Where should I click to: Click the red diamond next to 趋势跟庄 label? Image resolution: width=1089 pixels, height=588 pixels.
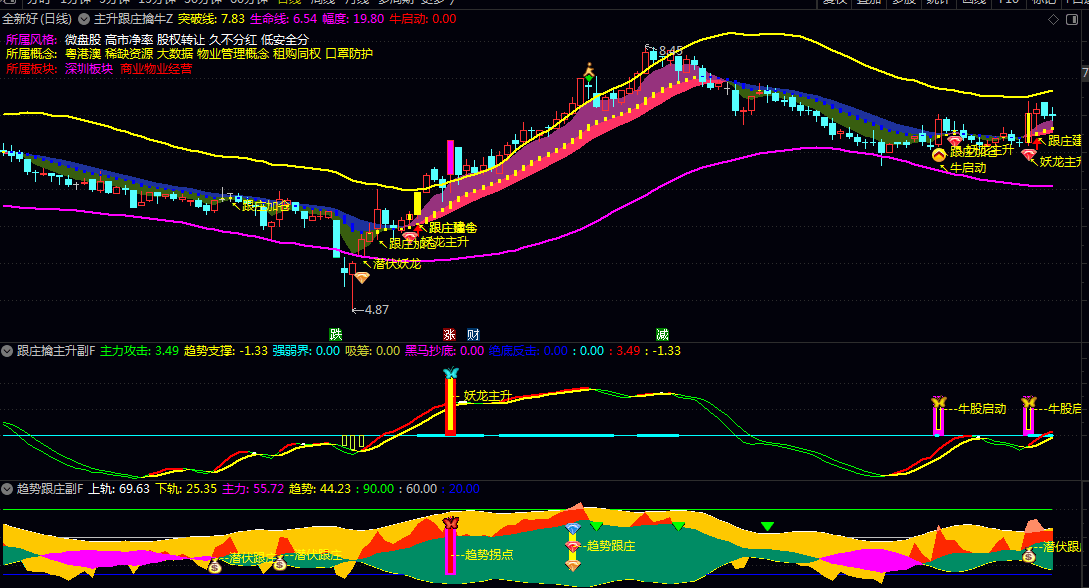(x=572, y=547)
